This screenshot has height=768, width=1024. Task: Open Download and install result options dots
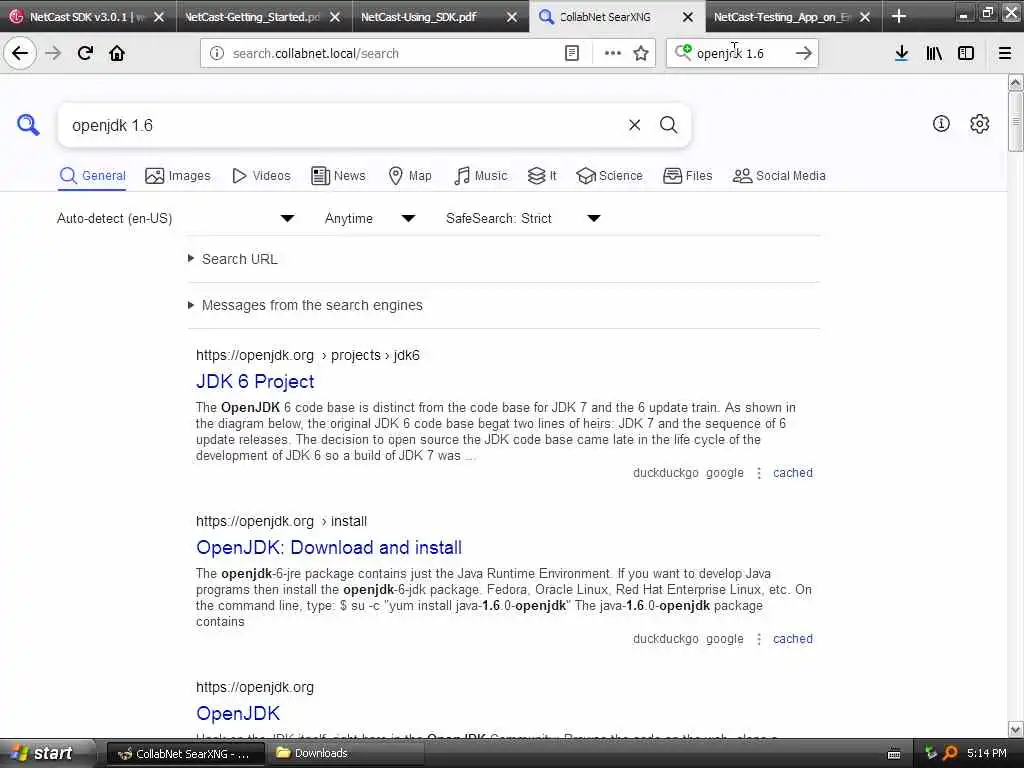(759, 639)
